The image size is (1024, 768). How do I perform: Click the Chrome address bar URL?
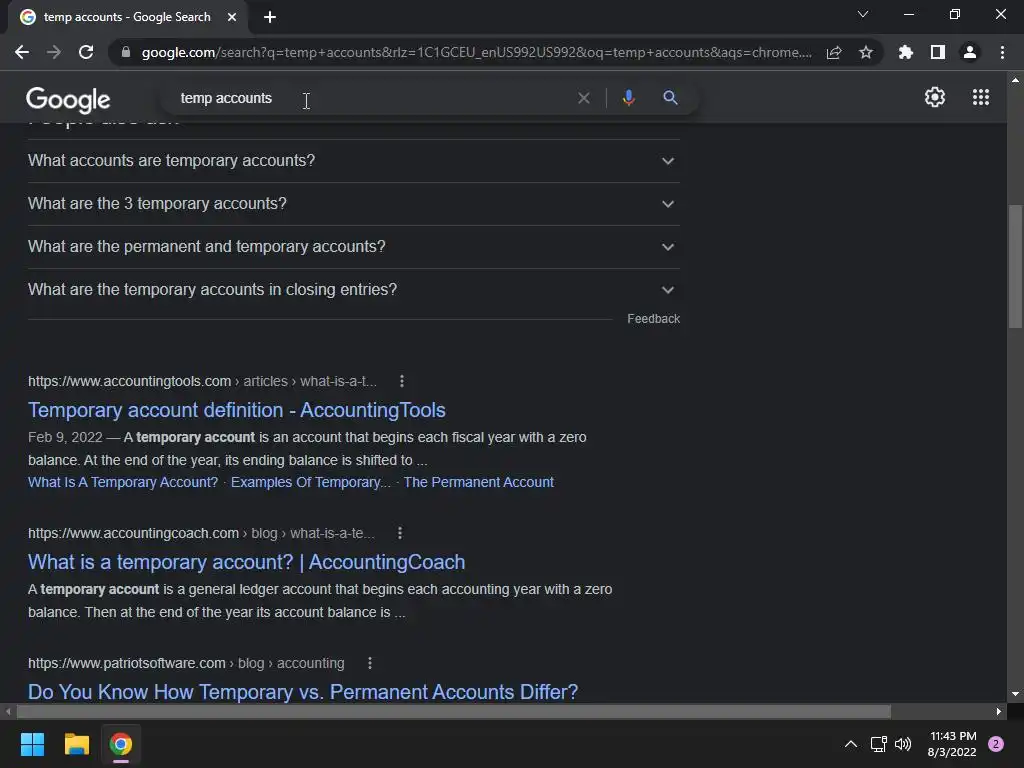[477, 52]
